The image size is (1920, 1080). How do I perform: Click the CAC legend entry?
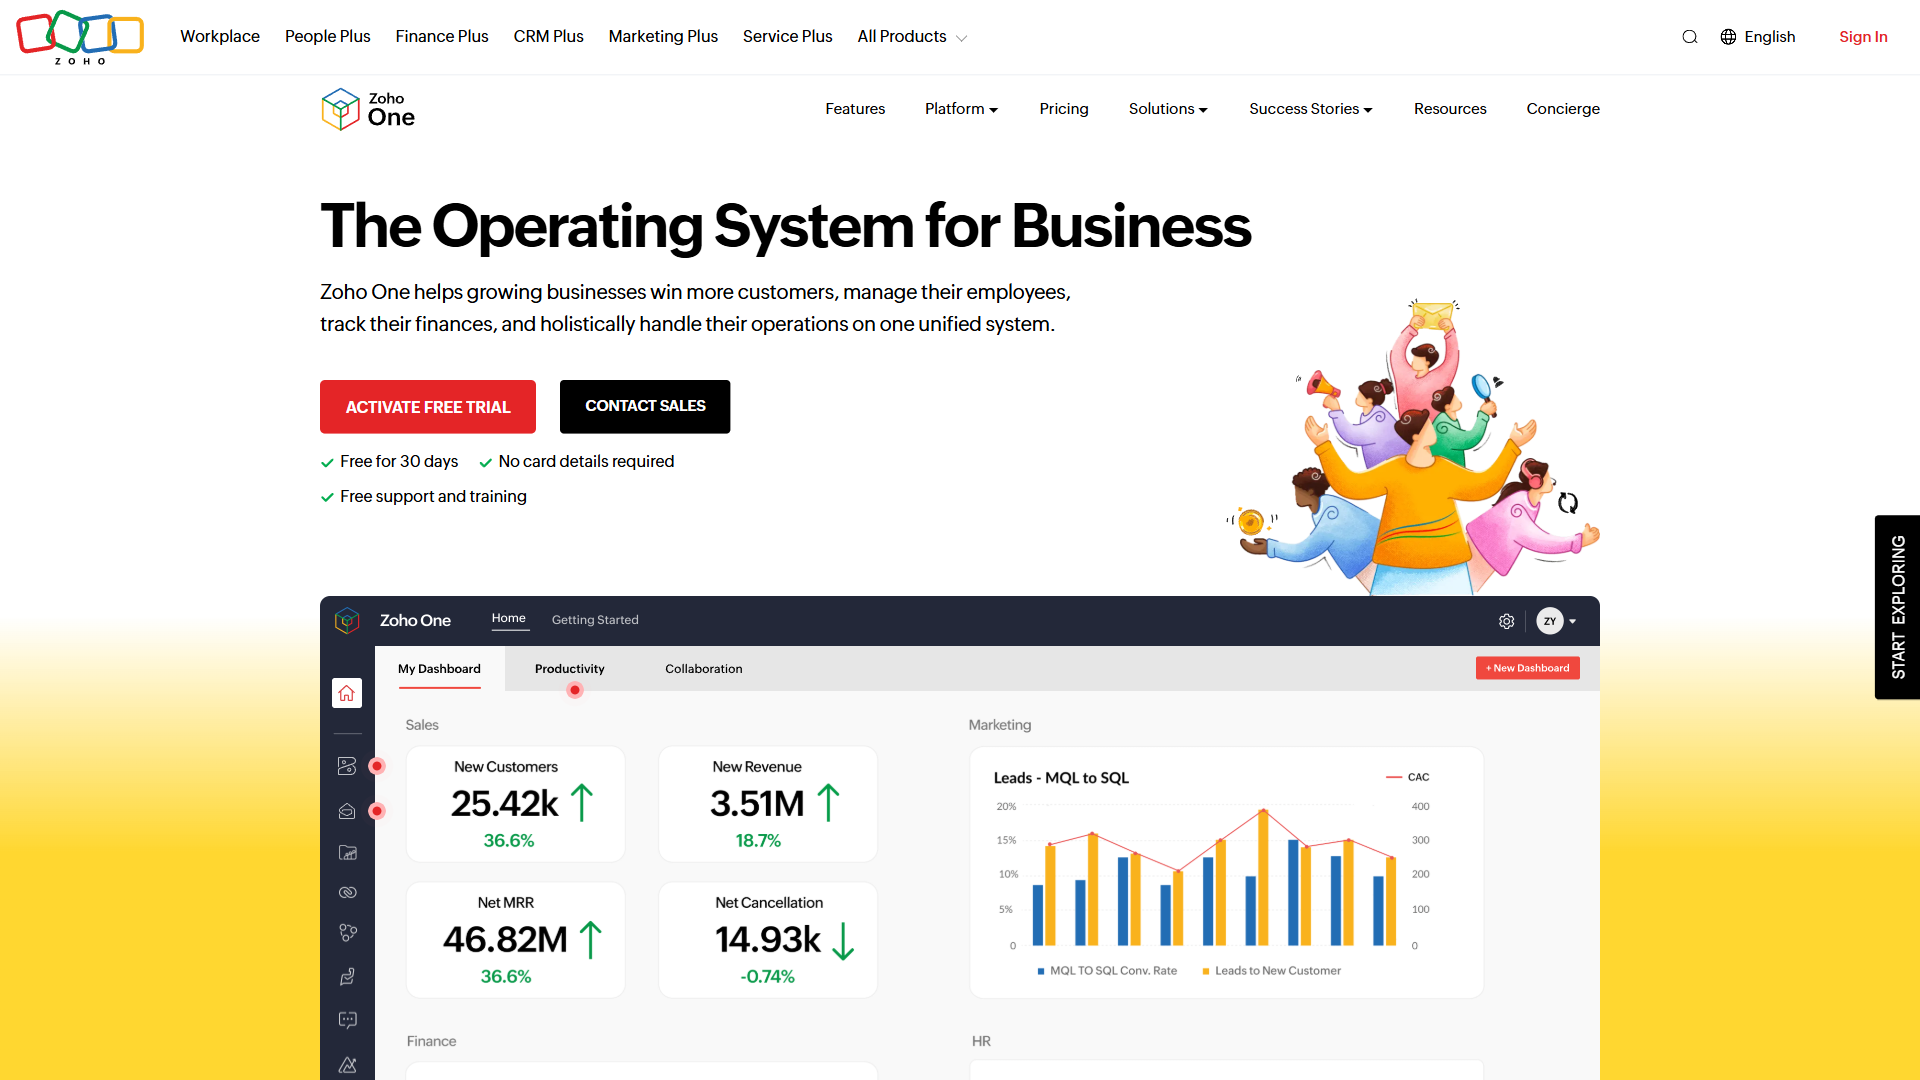point(1408,777)
